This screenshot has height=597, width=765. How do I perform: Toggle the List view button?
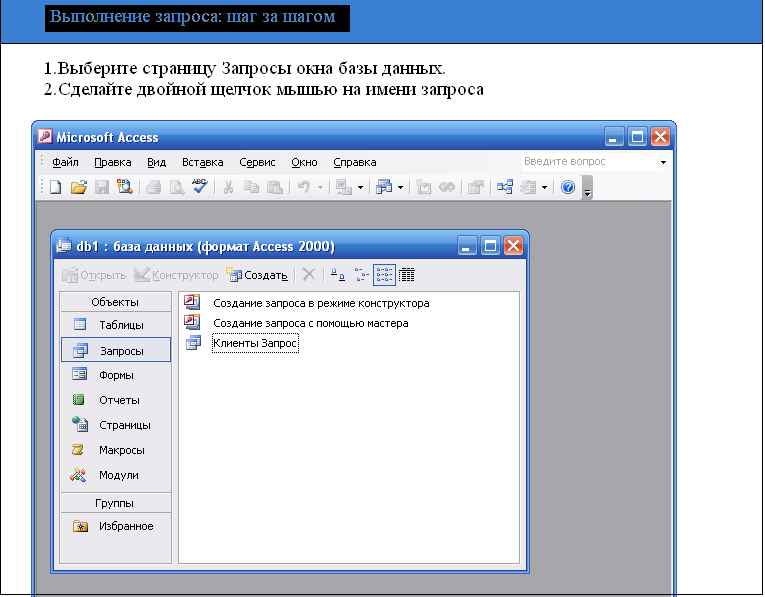click(x=384, y=275)
